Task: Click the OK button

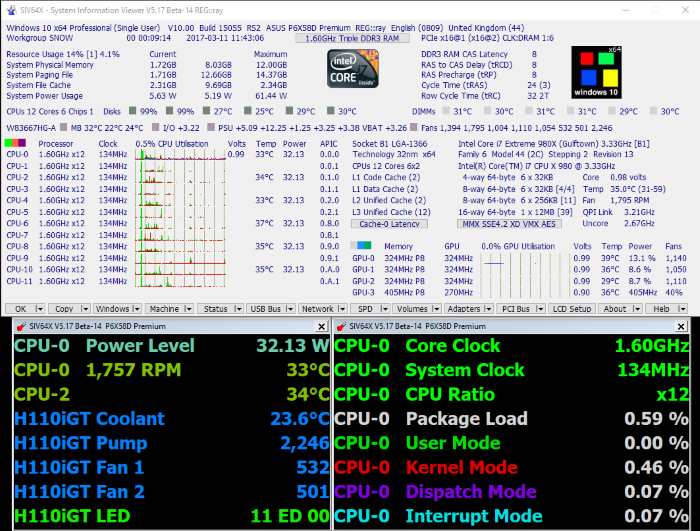Action: coord(20,309)
